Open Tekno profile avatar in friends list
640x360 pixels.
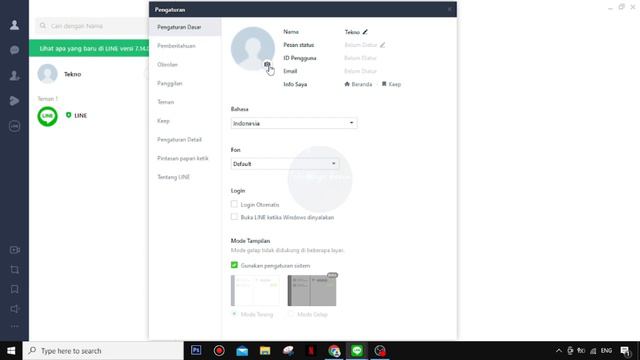[x=47, y=74]
